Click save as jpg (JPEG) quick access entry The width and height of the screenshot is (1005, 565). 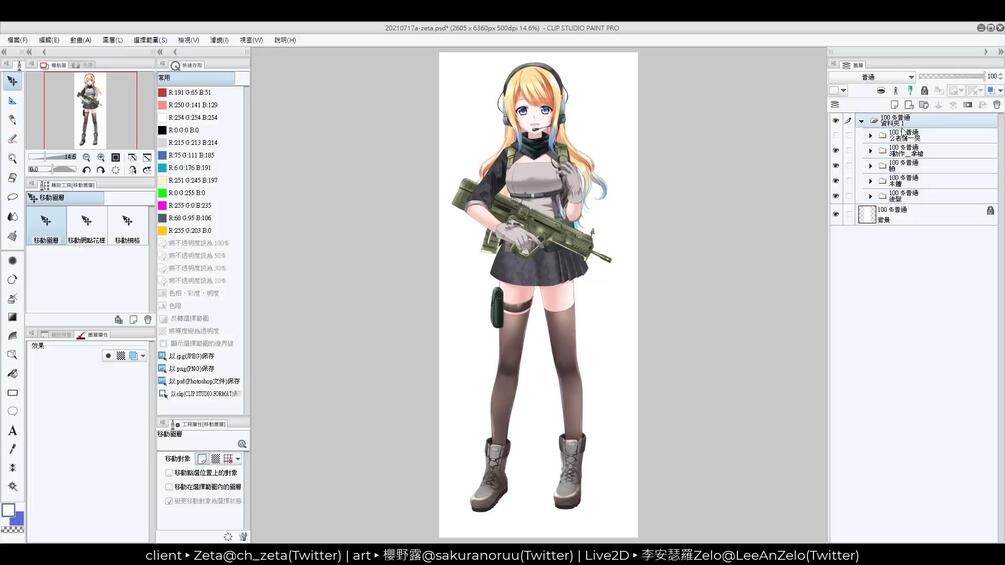tap(200, 356)
